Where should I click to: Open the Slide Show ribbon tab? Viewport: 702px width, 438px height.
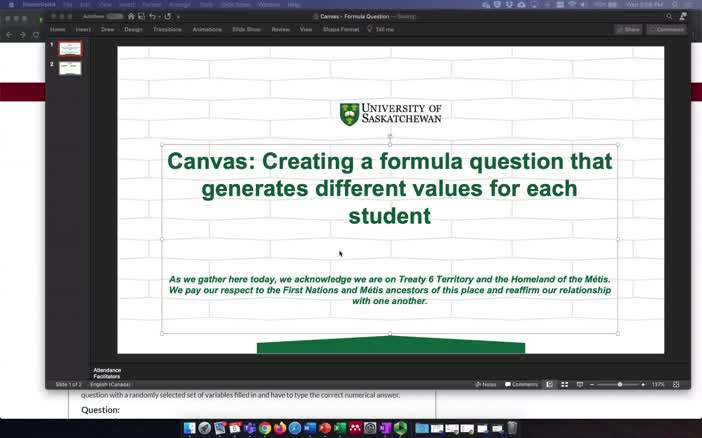[x=246, y=30]
